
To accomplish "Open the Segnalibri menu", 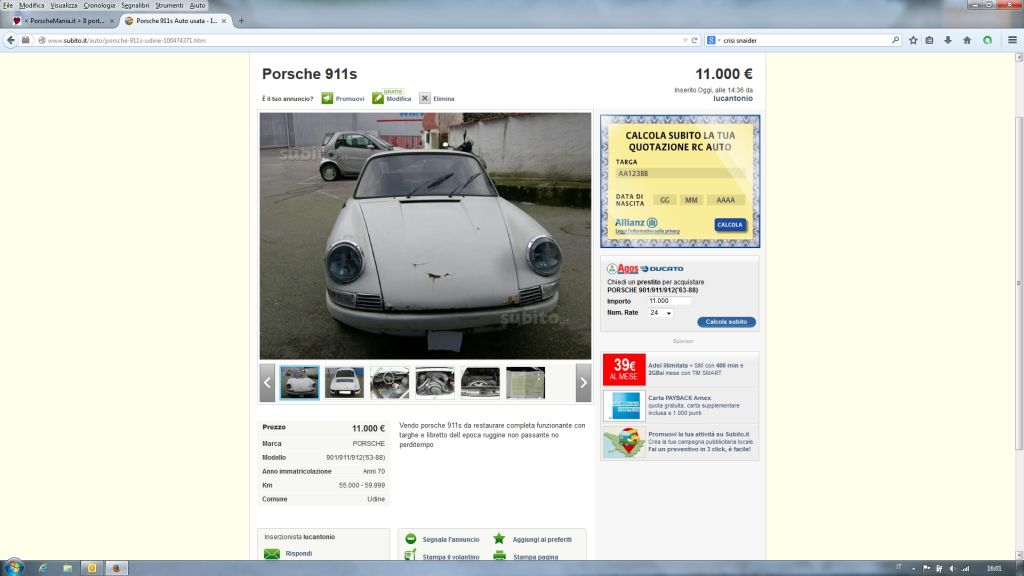I will point(135,5).
